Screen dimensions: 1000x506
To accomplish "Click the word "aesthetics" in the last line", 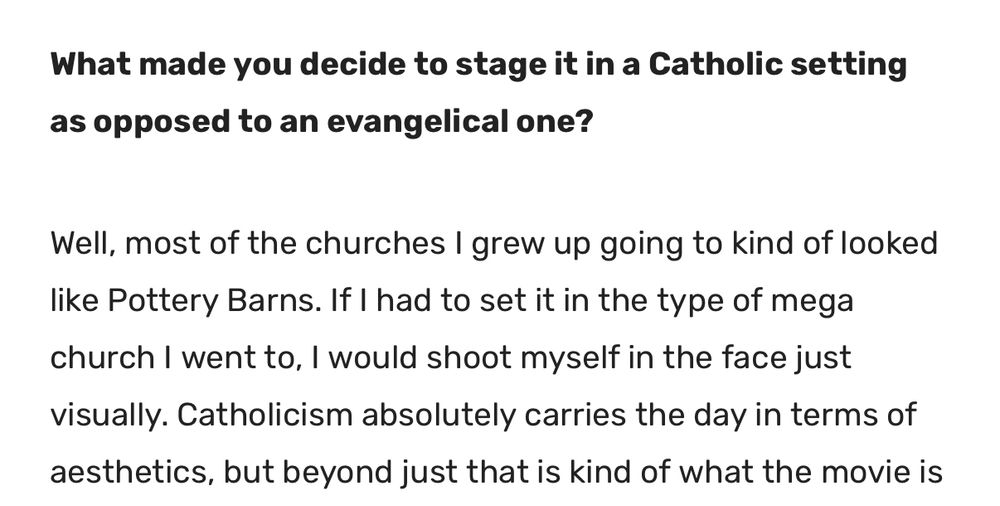I will pyautogui.click(x=130, y=470).
